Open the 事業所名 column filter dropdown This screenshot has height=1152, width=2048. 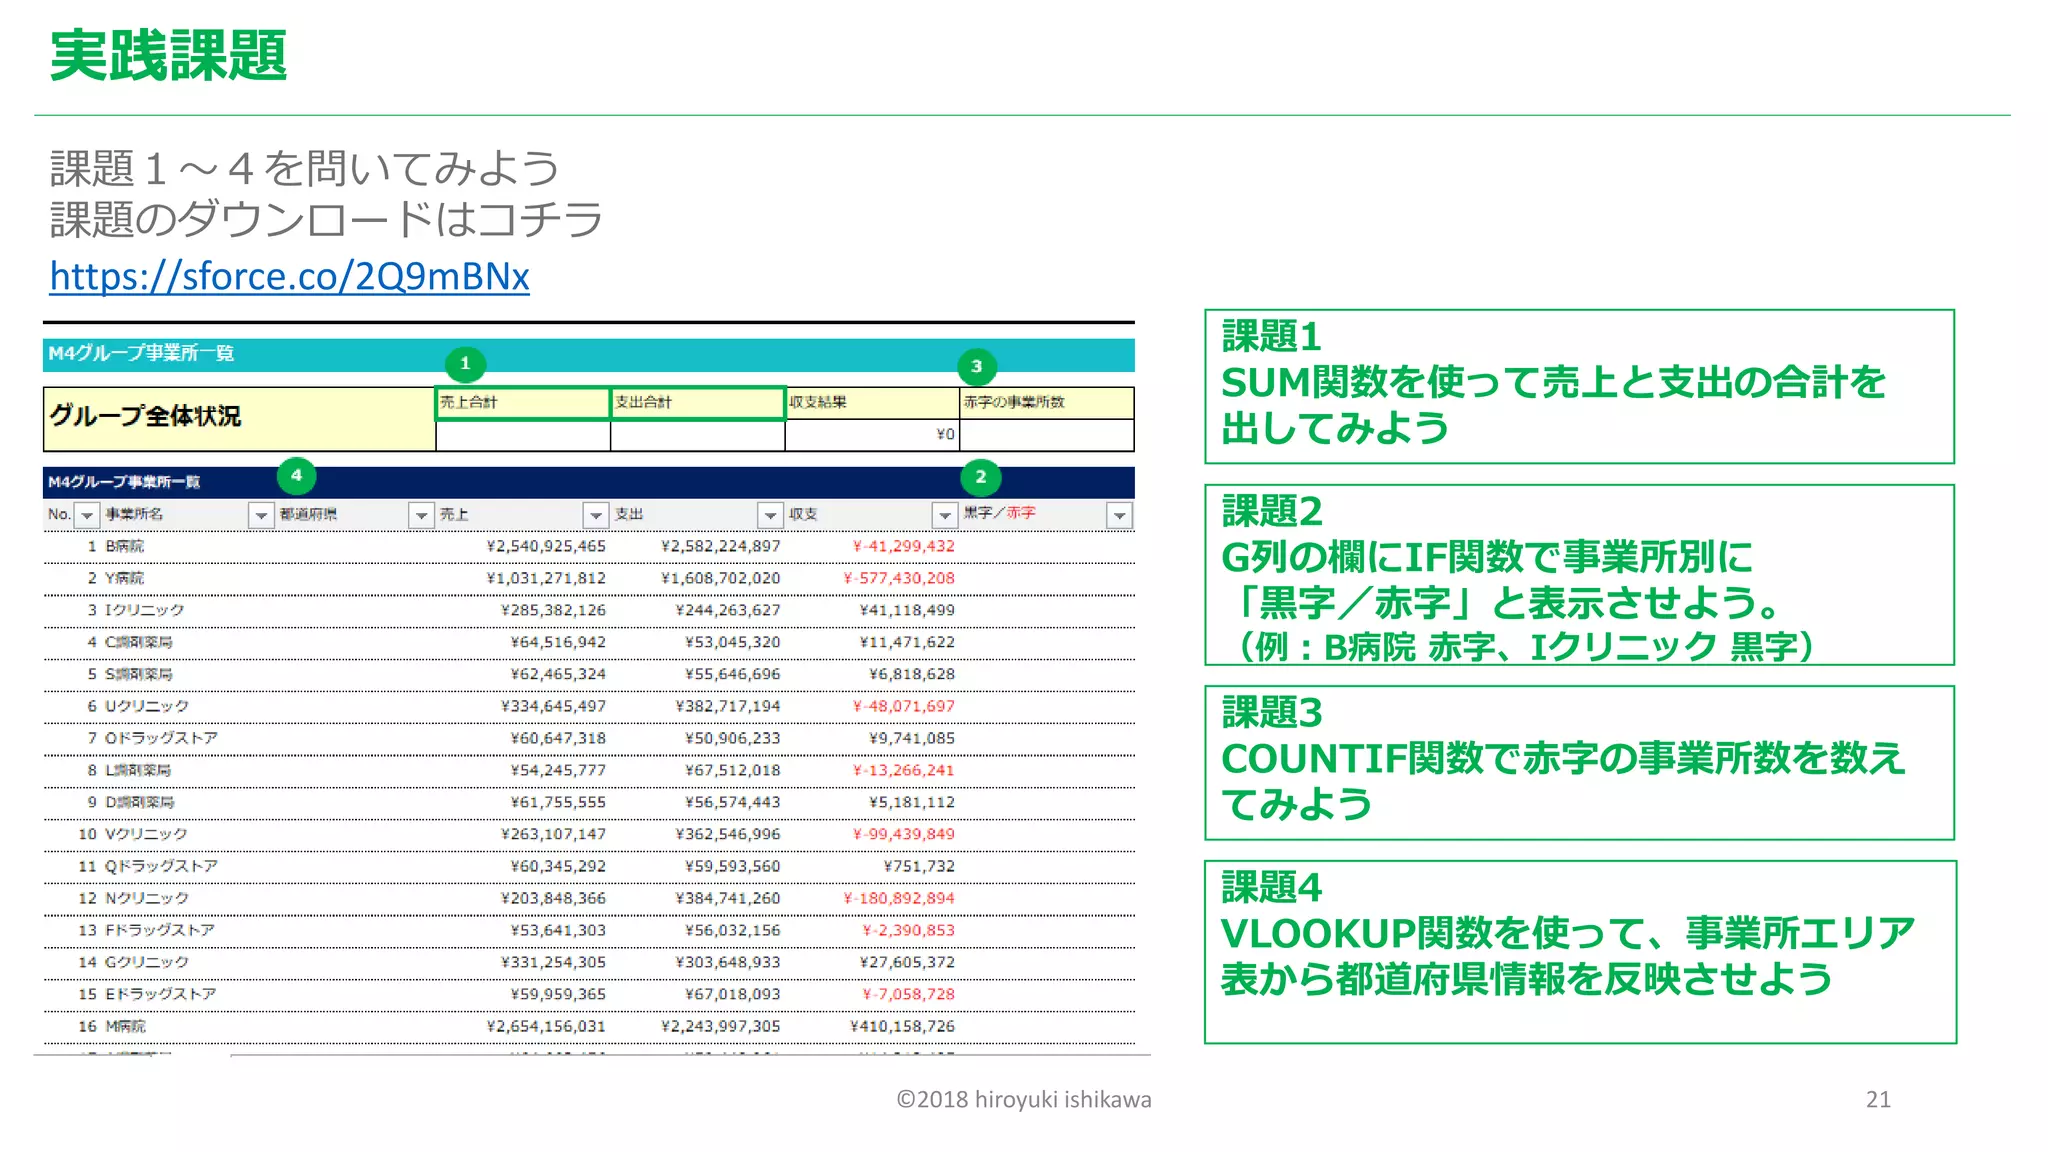point(261,515)
